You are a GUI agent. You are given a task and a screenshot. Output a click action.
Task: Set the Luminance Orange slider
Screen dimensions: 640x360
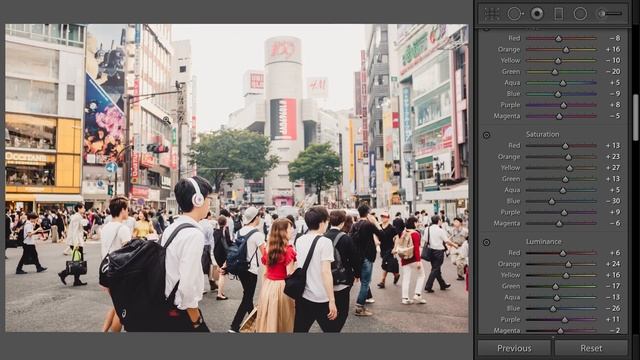click(x=561, y=264)
